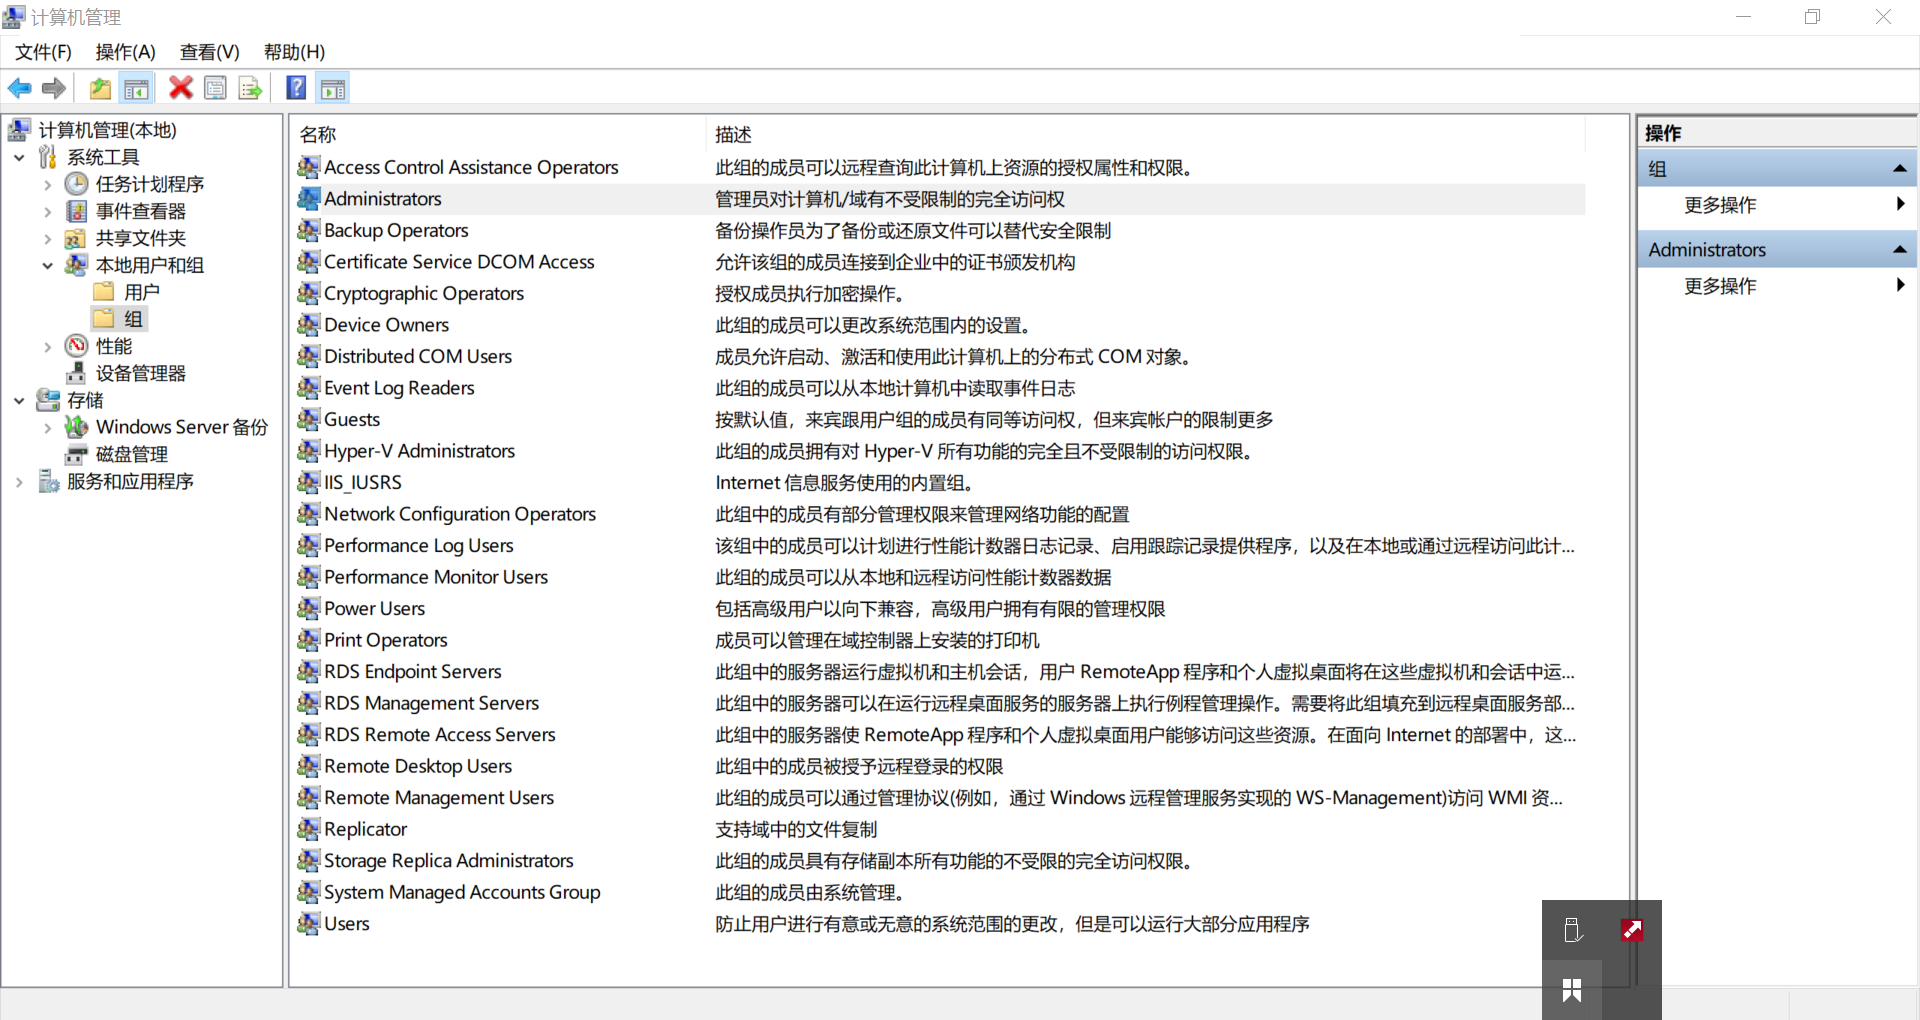Click the 设备管理器 icon in the tree
Screen dimensions: 1920x1020
[76, 373]
